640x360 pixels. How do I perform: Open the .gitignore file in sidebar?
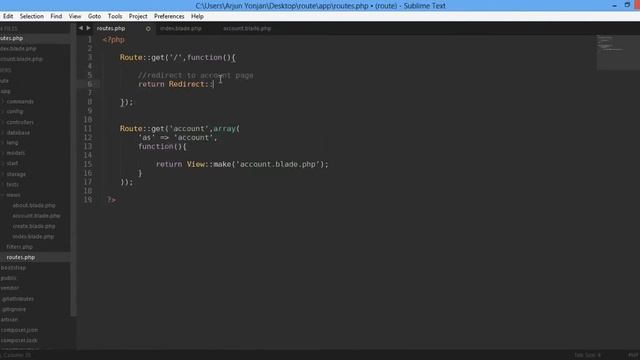13,309
